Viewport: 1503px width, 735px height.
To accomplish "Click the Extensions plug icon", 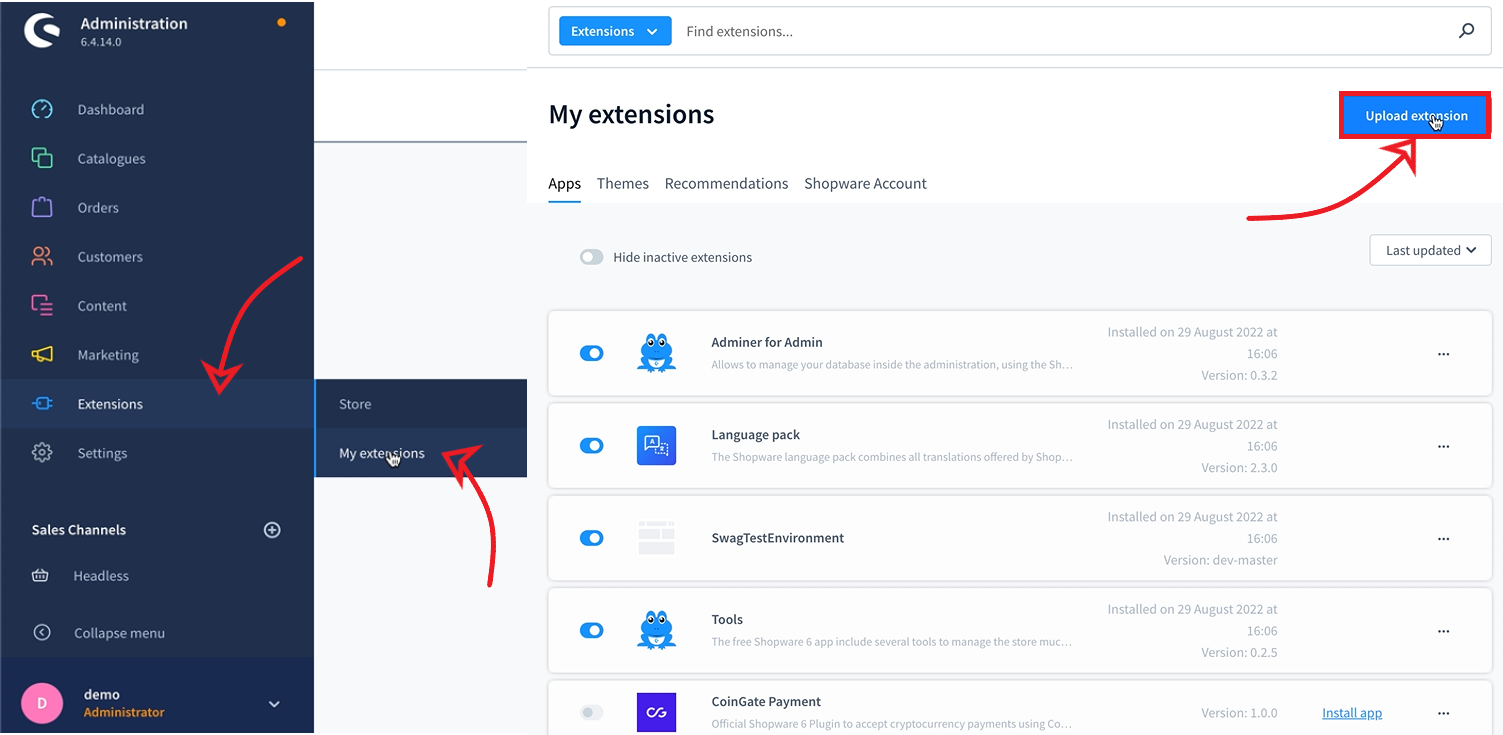I will pos(42,403).
